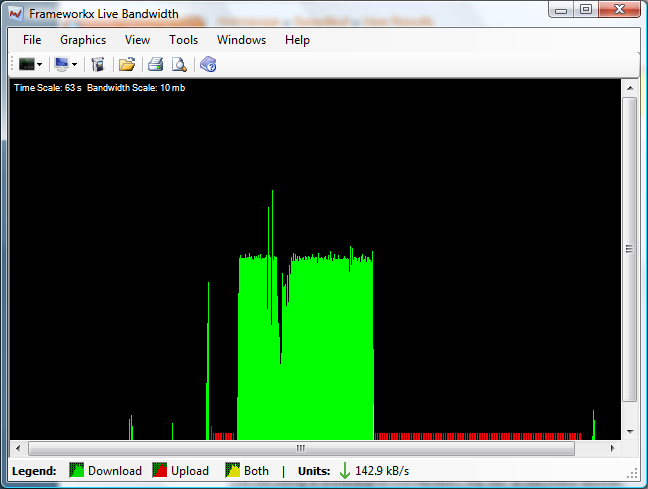This screenshot has width=648, height=489.
Task: Click the printer icon
Action: [156, 65]
